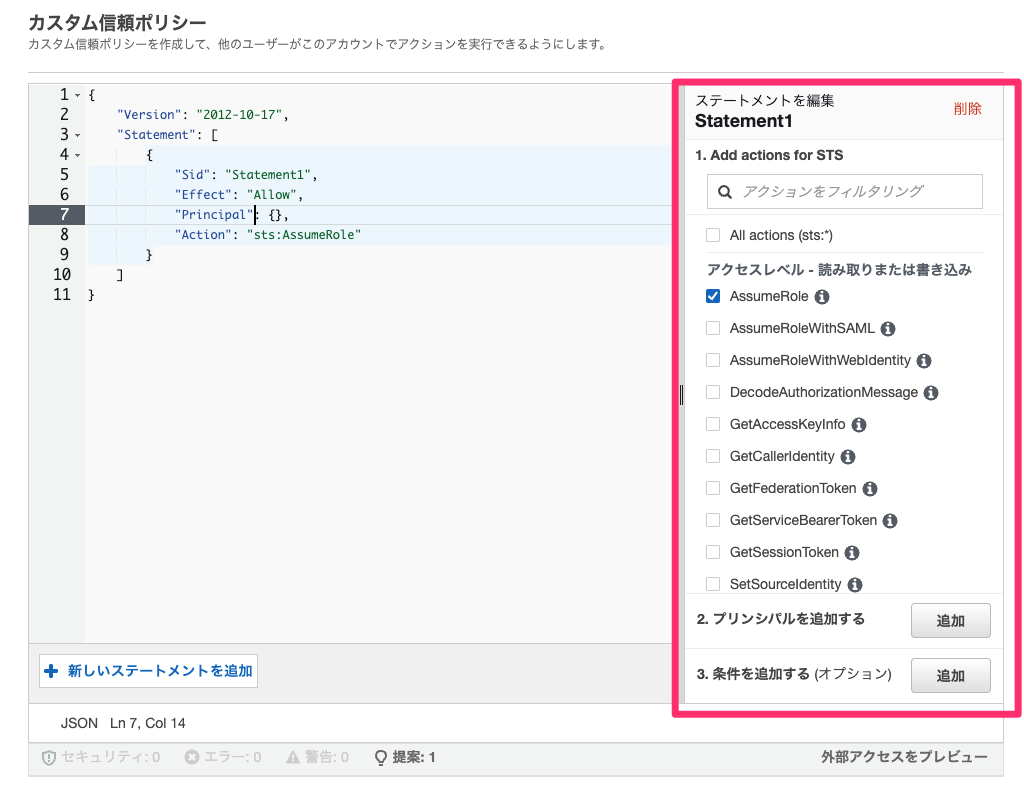Enable the AssumeRoleWithSAML checkbox
Image resolution: width=1024 pixels, height=790 pixels.
click(x=713, y=328)
